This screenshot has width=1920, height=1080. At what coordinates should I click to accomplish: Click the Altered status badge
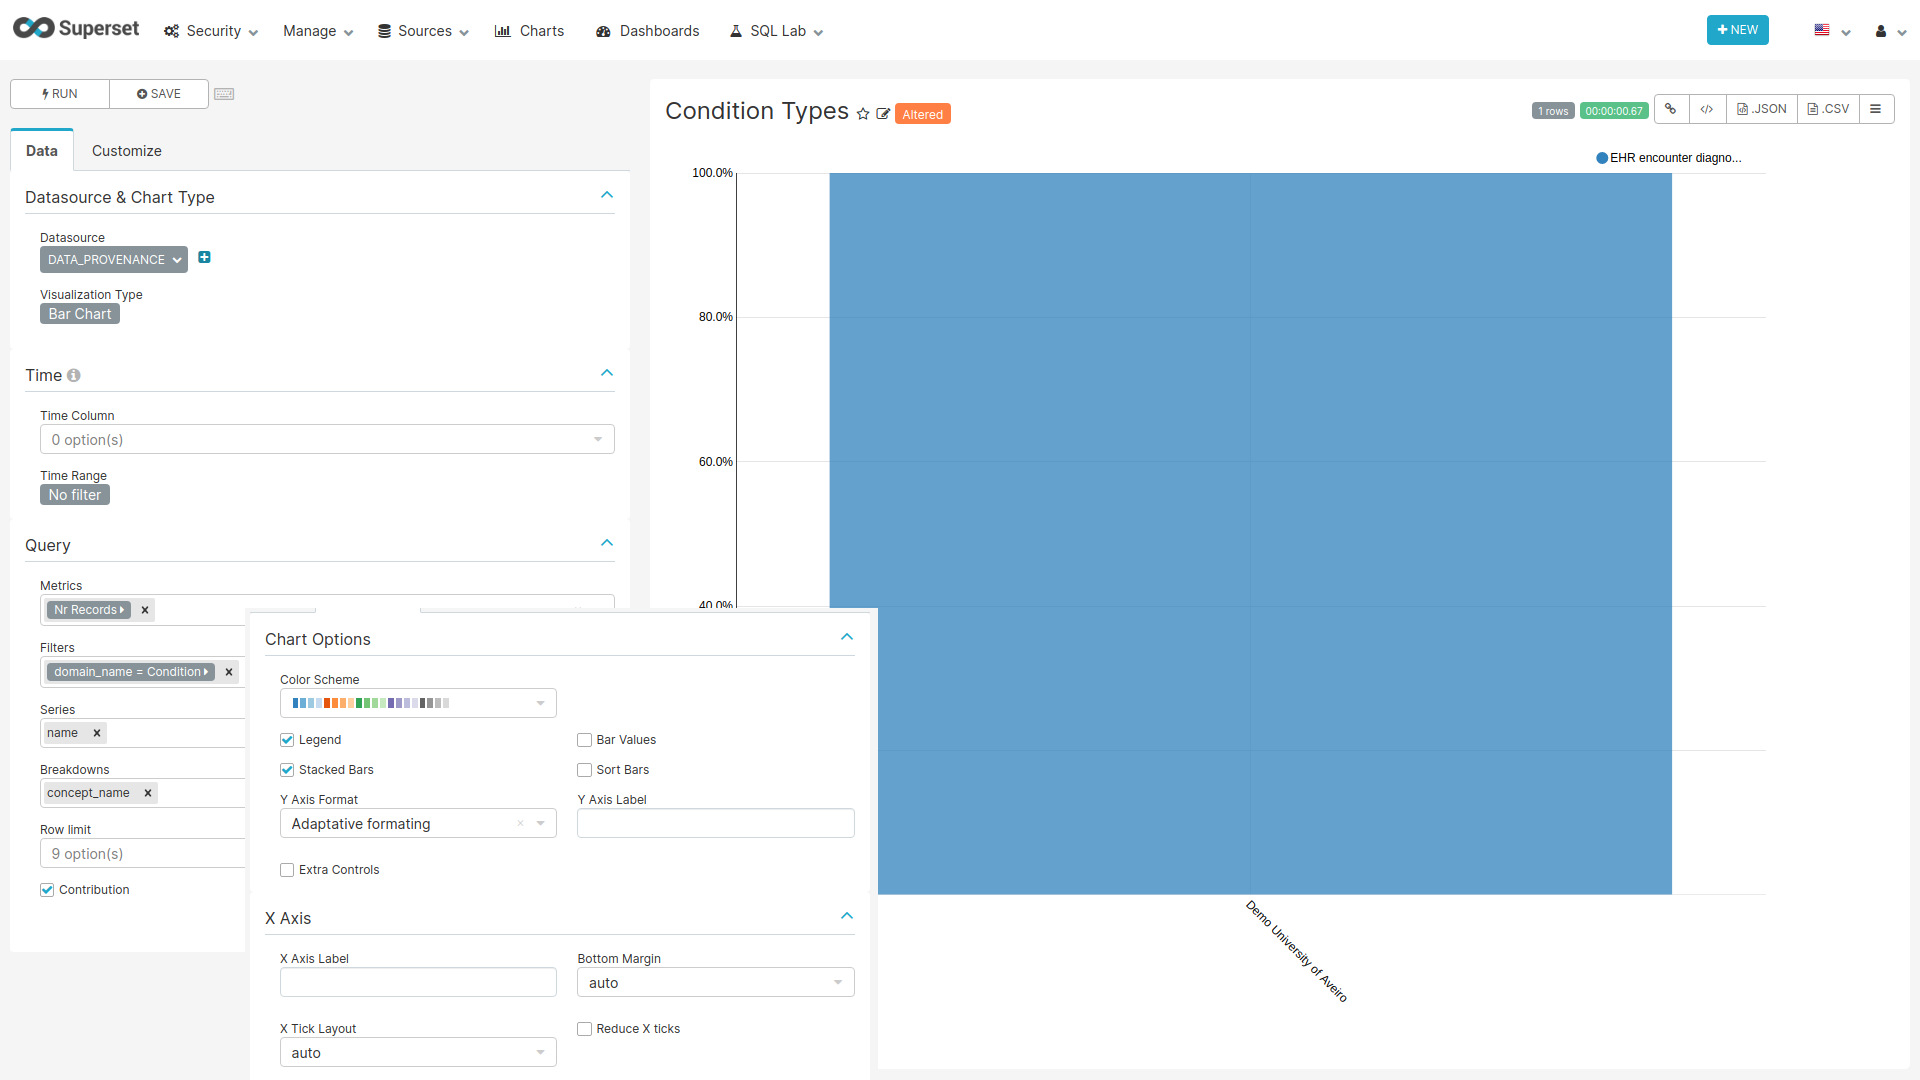pyautogui.click(x=922, y=114)
